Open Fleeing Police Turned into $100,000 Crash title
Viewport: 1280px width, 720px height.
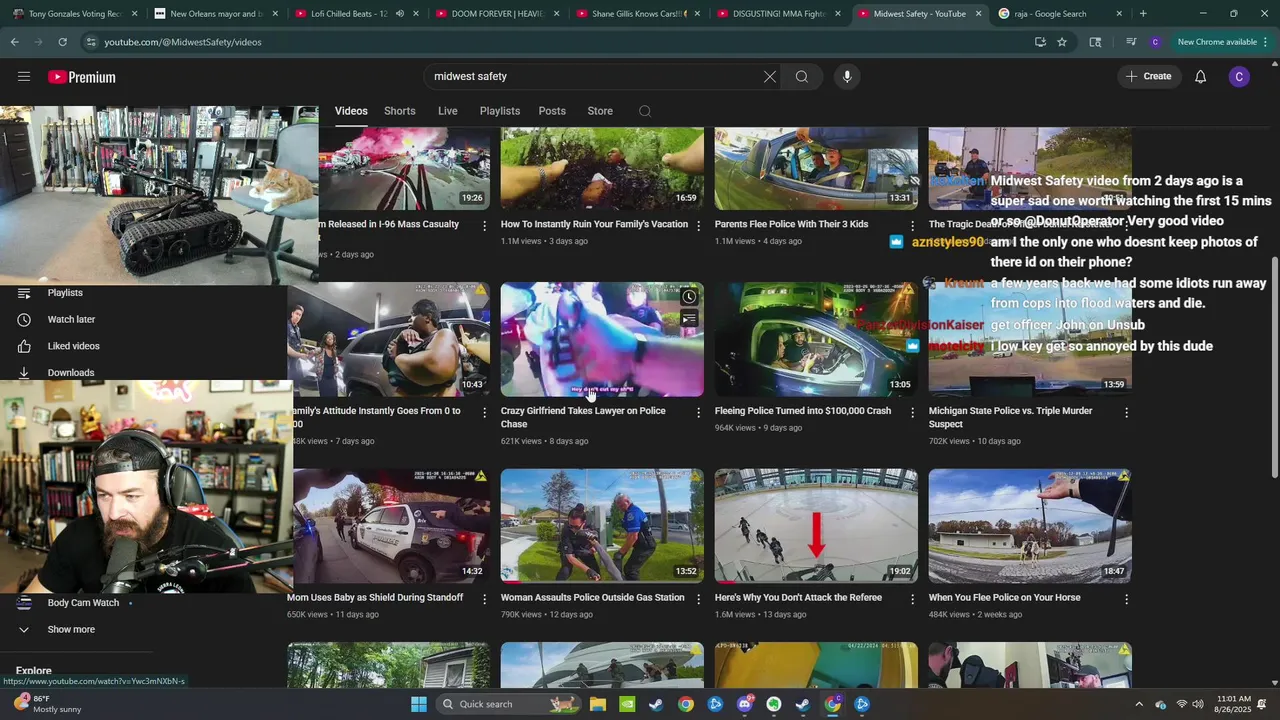pyautogui.click(x=803, y=411)
